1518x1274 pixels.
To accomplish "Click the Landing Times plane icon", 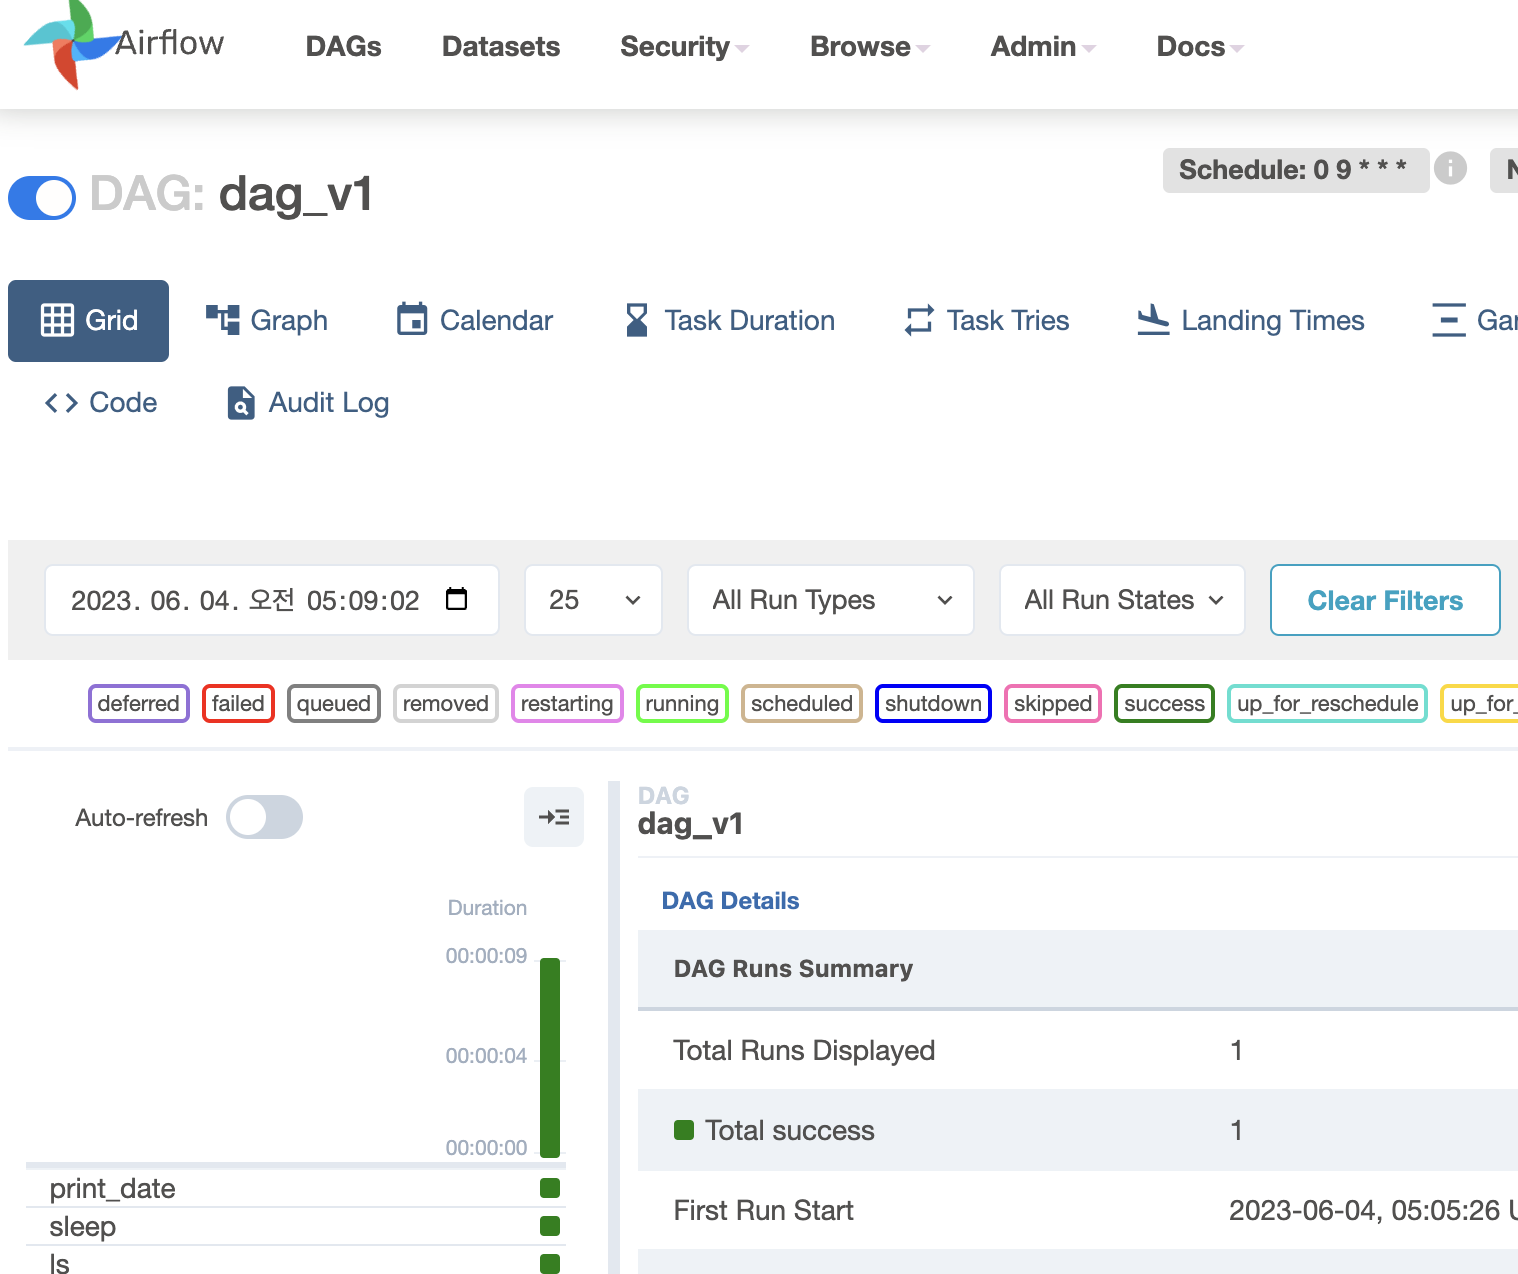I will click(x=1153, y=320).
